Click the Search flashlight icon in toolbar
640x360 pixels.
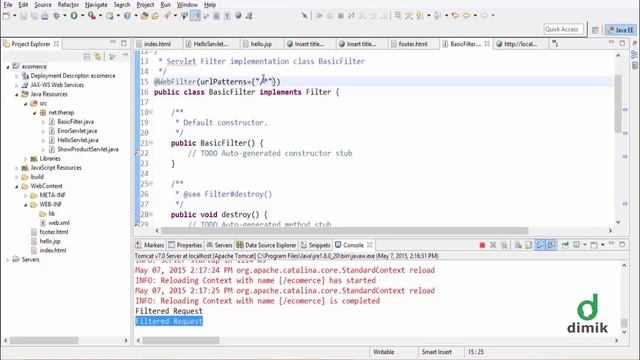click(167, 16)
